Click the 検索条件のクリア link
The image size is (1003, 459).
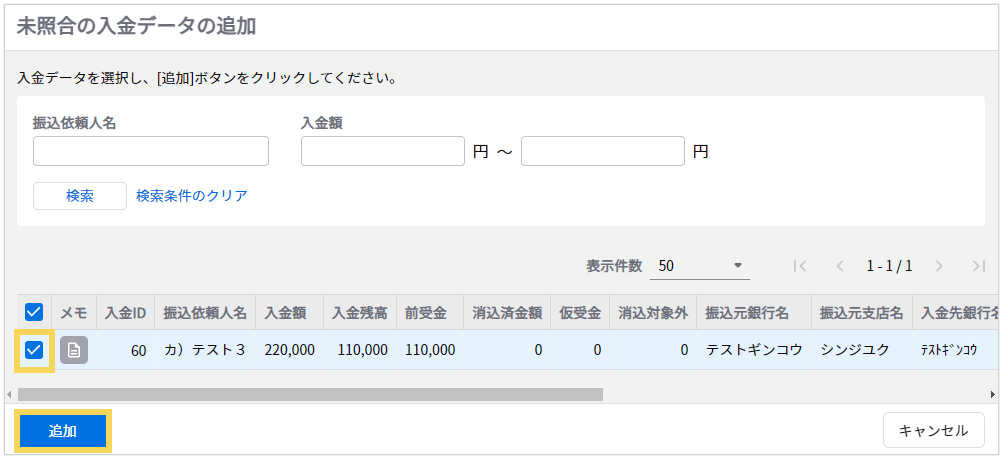coord(192,196)
